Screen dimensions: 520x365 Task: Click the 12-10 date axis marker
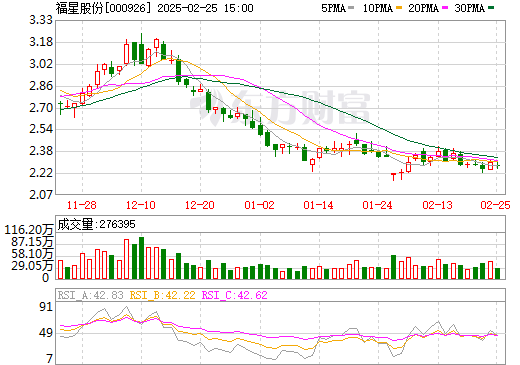click(141, 205)
